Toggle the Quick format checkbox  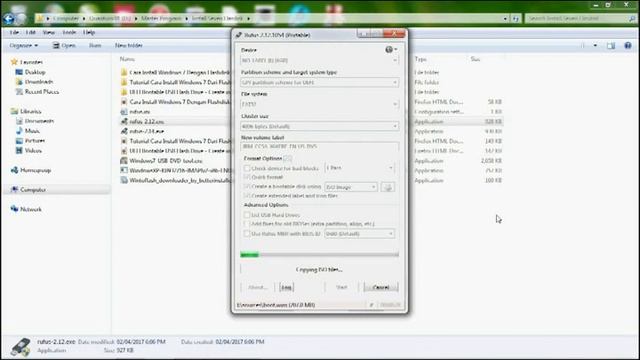tap(247, 177)
